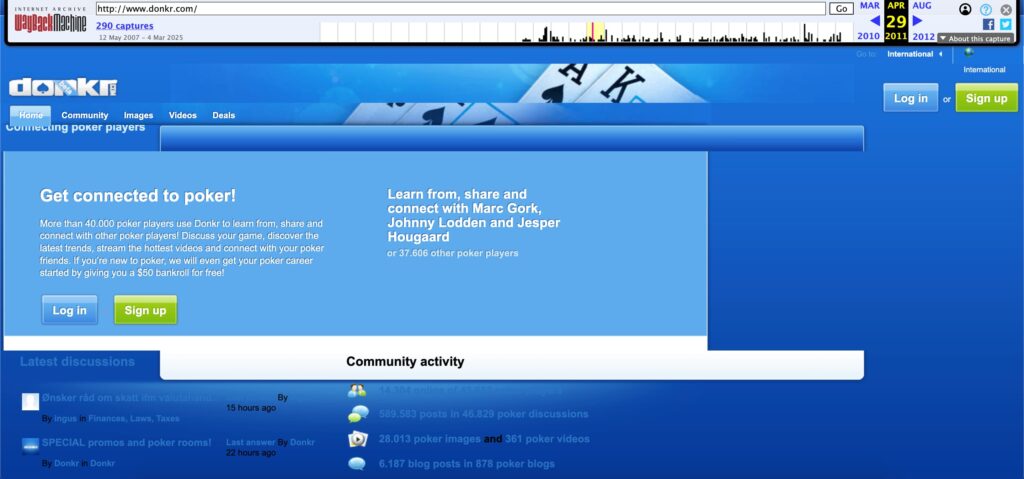Open the Community tab
This screenshot has height=479, width=1024.
click(x=84, y=115)
